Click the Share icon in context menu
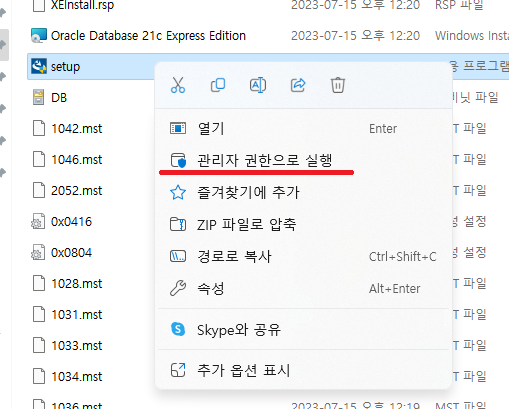This screenshot has width=521, height=409. coord(298,85)
